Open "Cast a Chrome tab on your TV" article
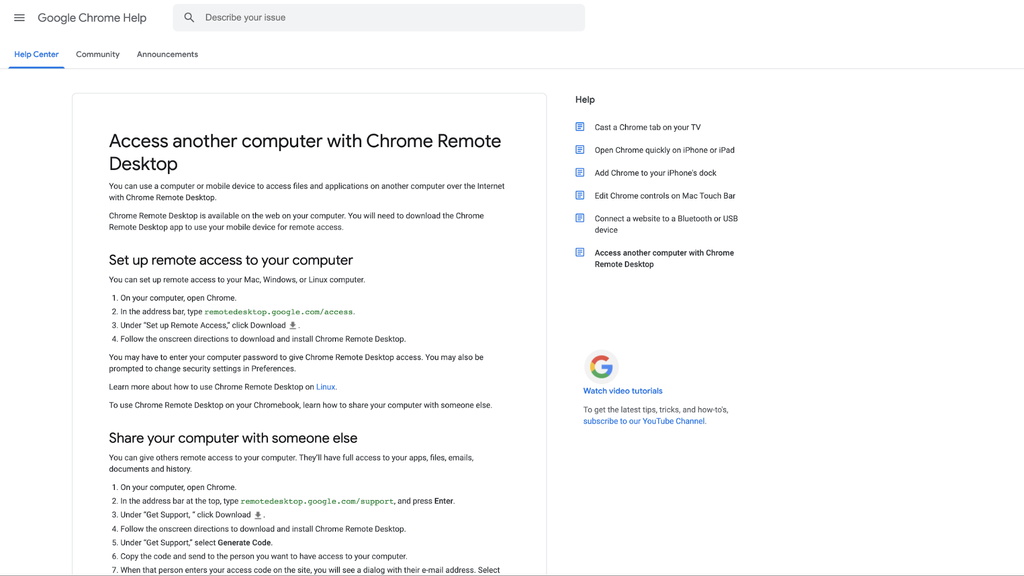The image size is (1024, 576). pos(646,127)
